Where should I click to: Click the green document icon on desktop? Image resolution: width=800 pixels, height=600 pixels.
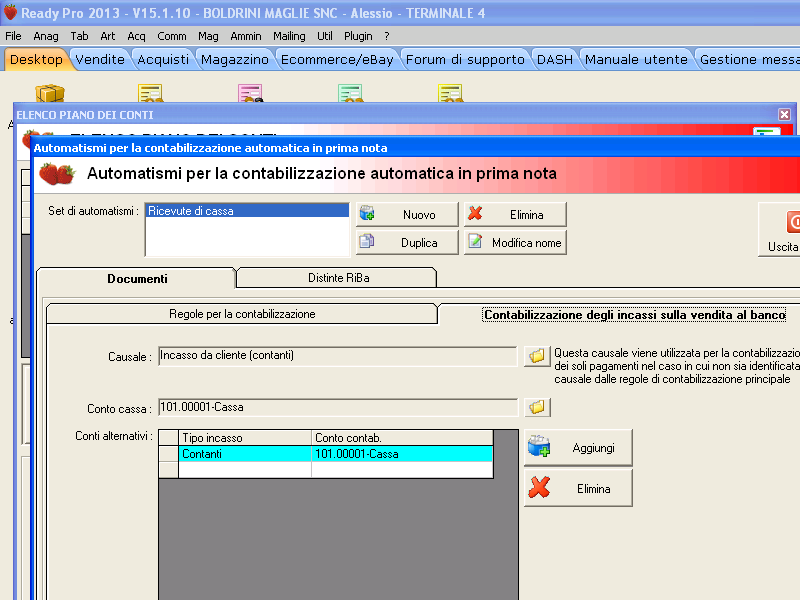(350, 93)
